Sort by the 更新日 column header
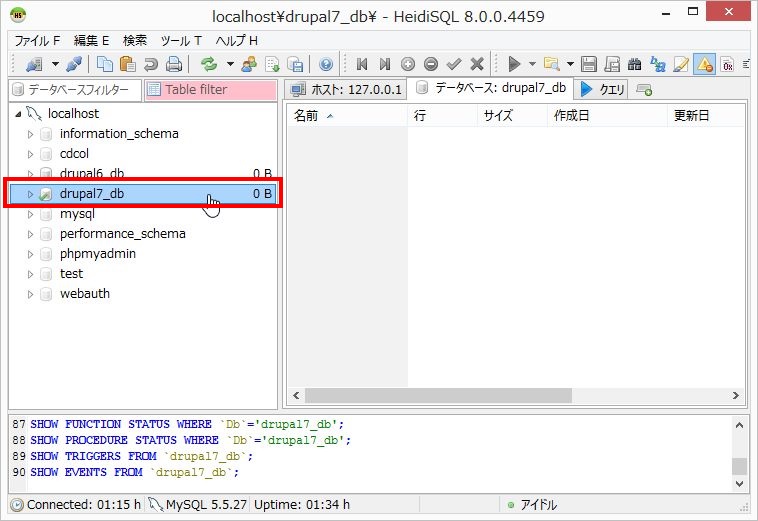This screenshot has height=521, width=758. (x=706, y=116)
